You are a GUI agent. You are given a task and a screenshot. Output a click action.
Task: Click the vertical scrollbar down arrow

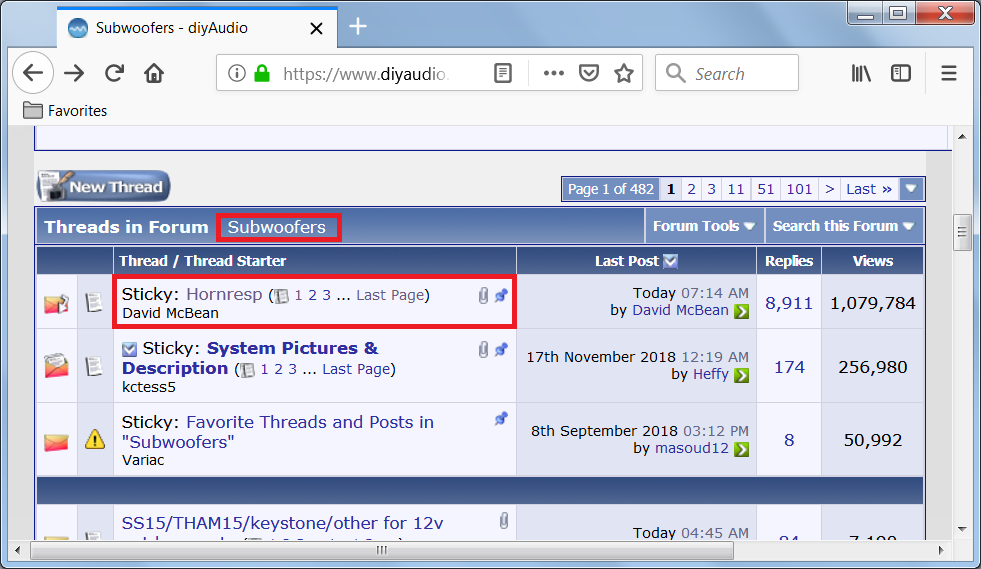click(x=962, y=530)
